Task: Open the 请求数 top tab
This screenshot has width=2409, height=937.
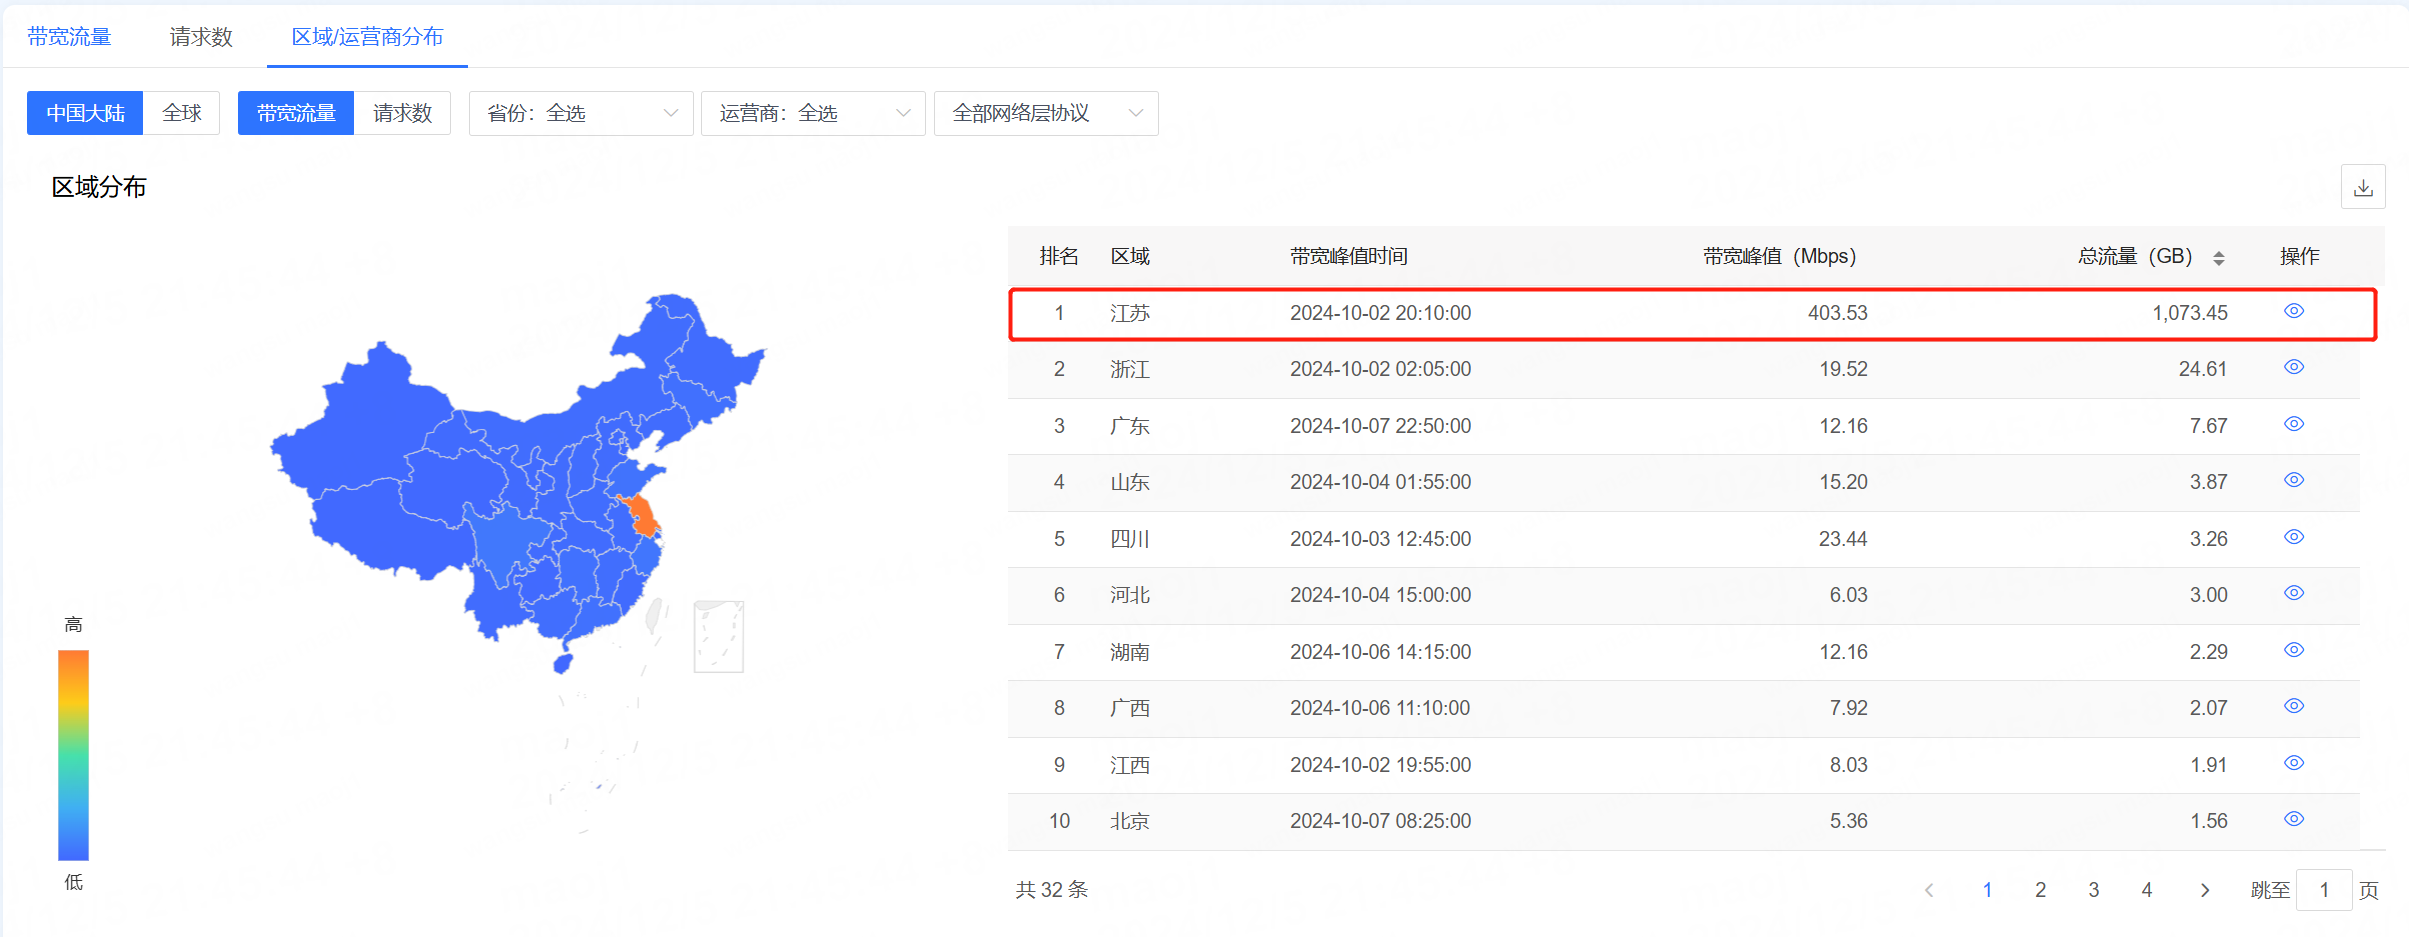Action: (x=201, y=37)
